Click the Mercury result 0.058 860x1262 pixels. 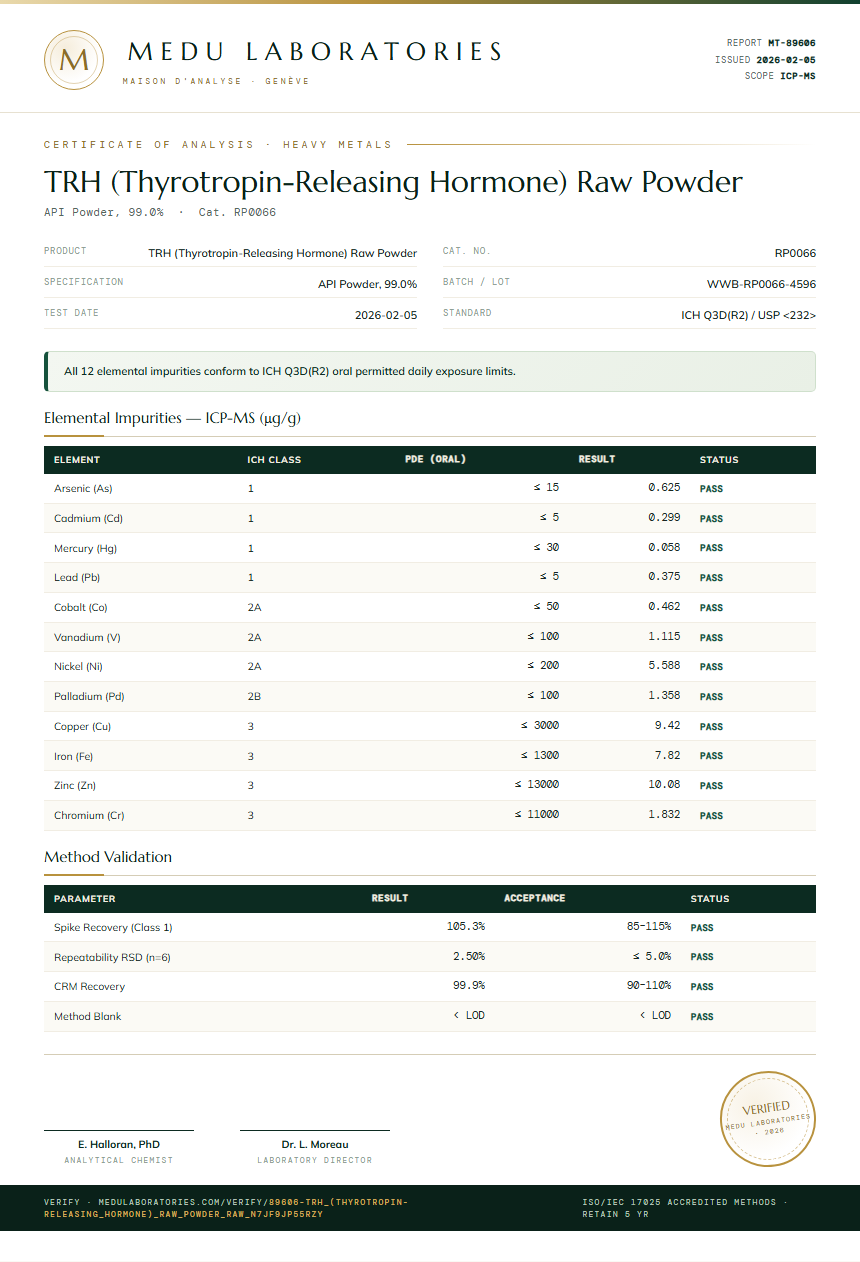[664, 548]
